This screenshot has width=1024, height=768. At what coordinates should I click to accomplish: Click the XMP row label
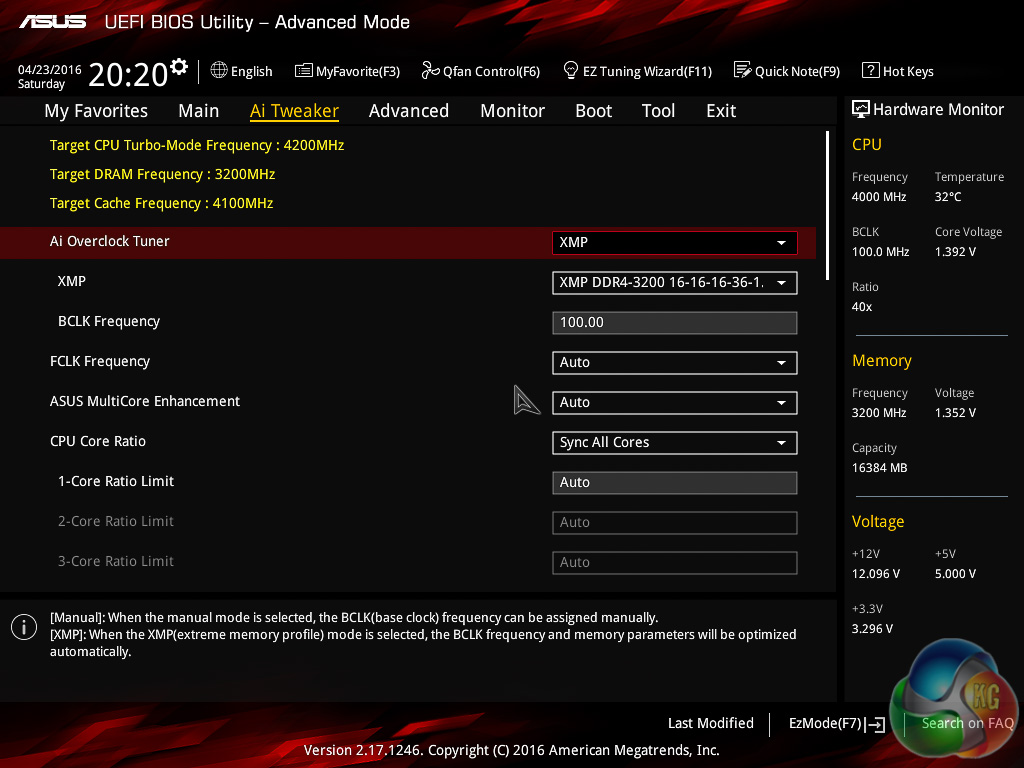72,281
